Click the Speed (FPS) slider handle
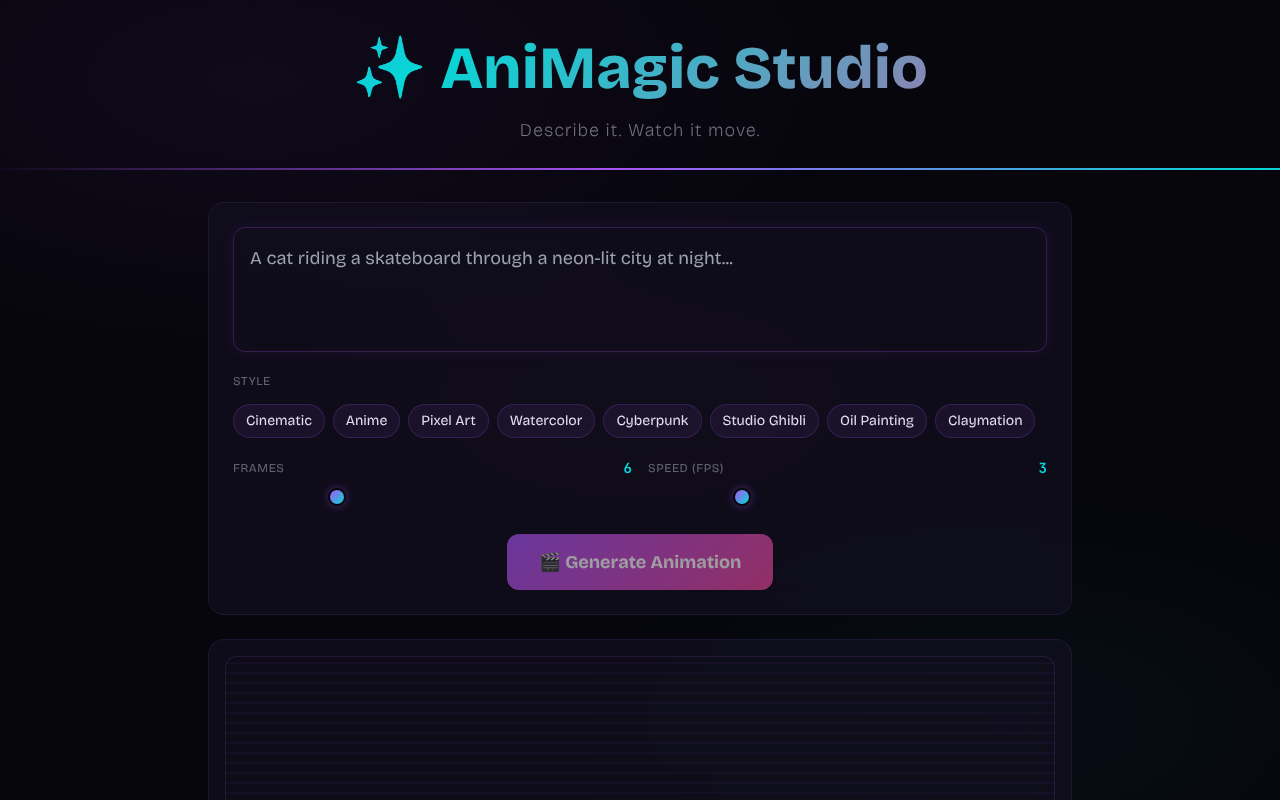1280x800 pixels. (x=742, y=497)
